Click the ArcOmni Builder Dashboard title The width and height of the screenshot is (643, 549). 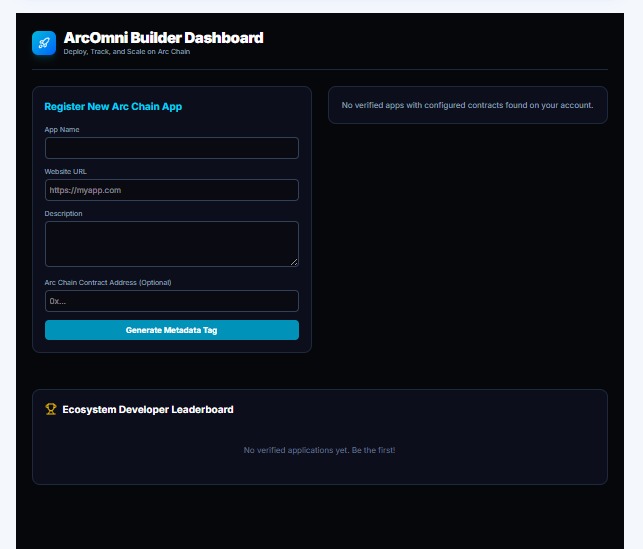164,38
